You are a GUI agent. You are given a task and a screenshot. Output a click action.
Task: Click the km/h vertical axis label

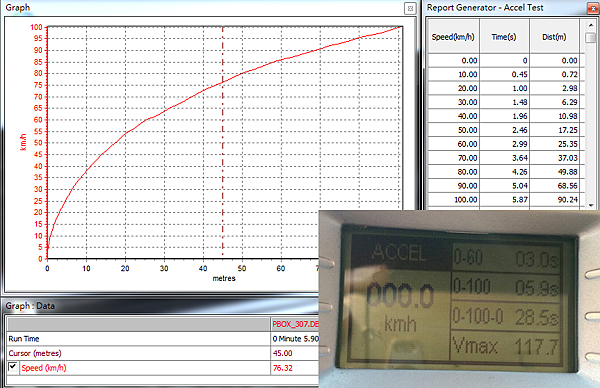(23, 142)
